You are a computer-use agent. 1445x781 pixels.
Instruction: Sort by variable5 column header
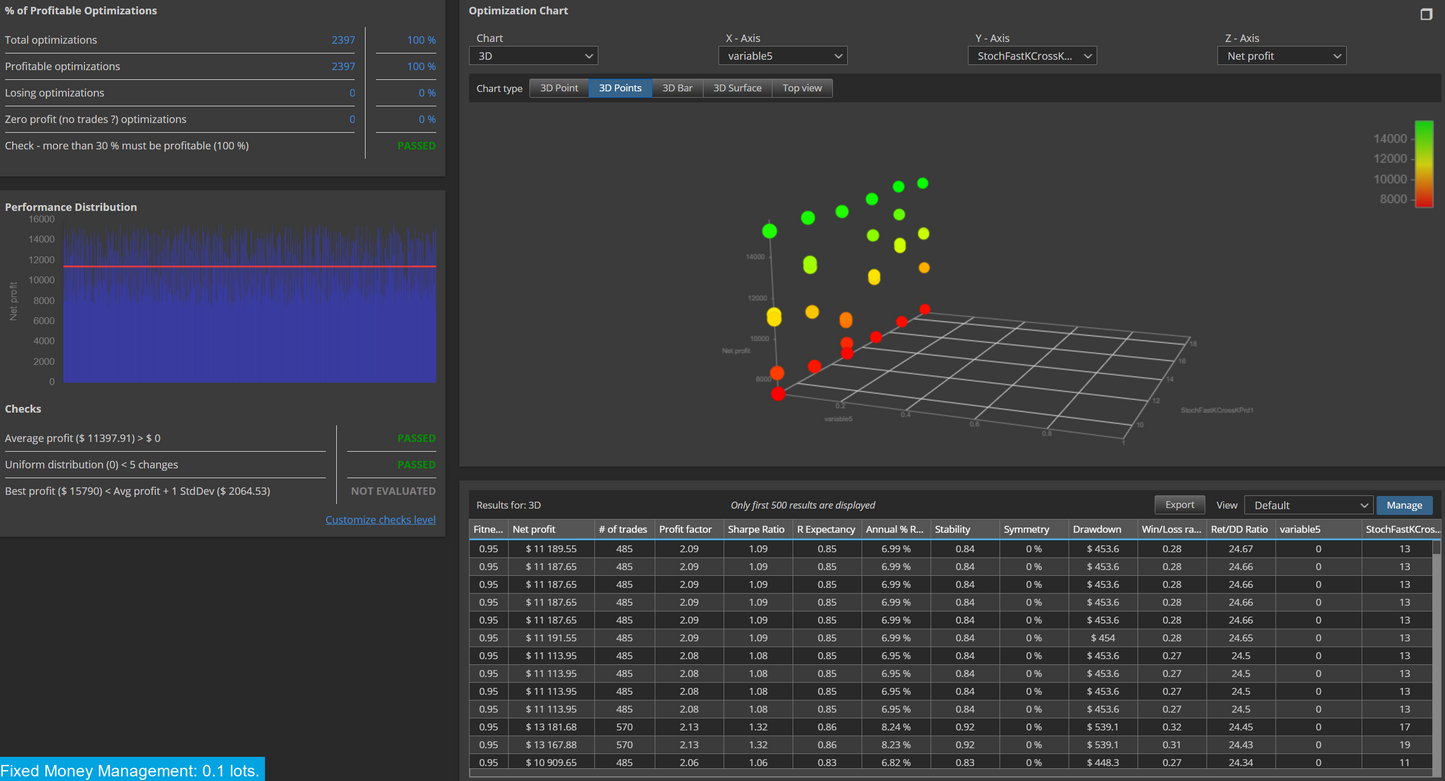pyautogui.click(x=1318, y=529)
